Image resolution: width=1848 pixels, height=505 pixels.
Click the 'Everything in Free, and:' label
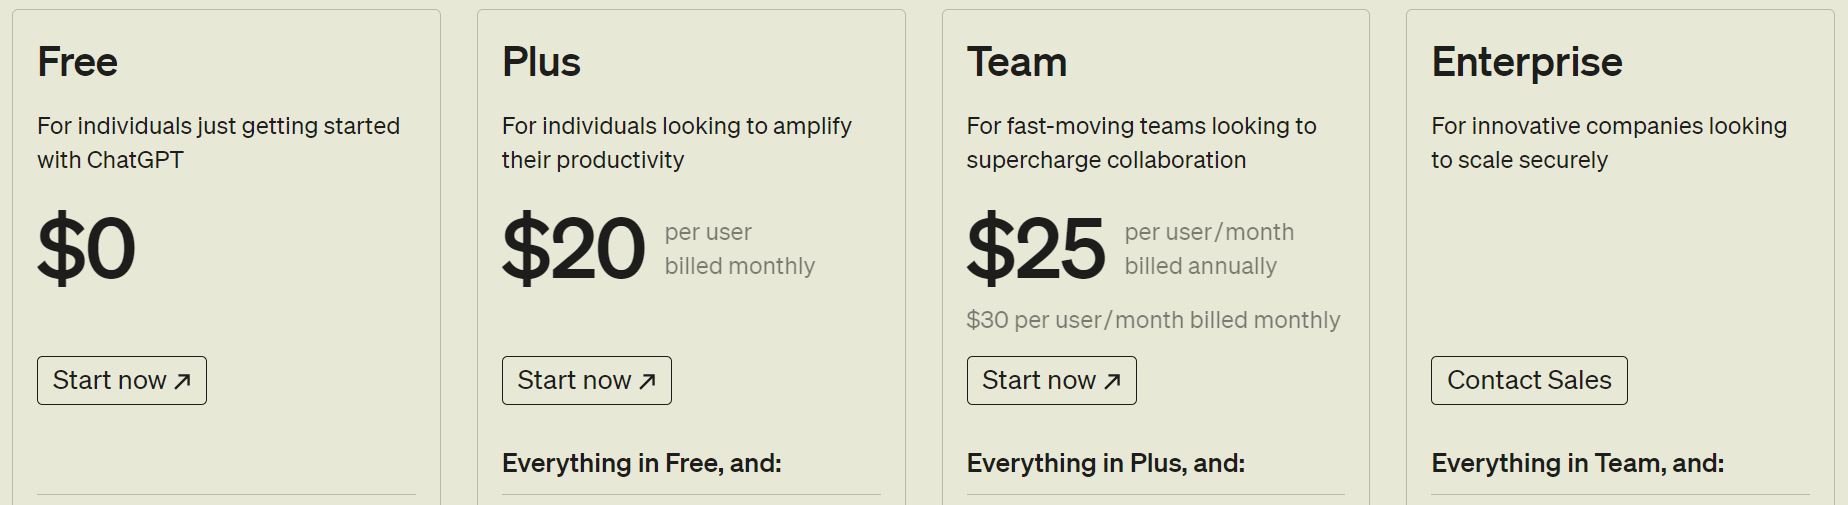click(642, 463)
